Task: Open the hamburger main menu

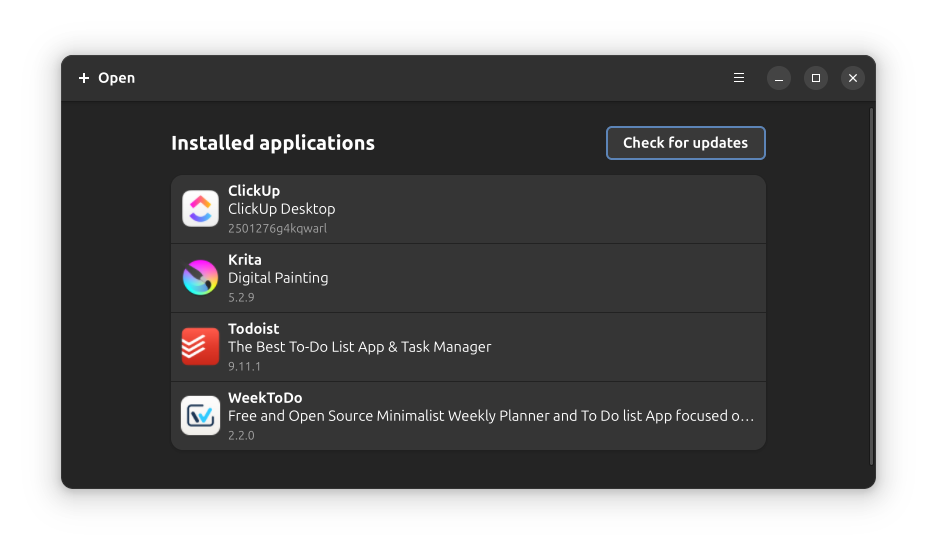Action: (x=739, y=78)
